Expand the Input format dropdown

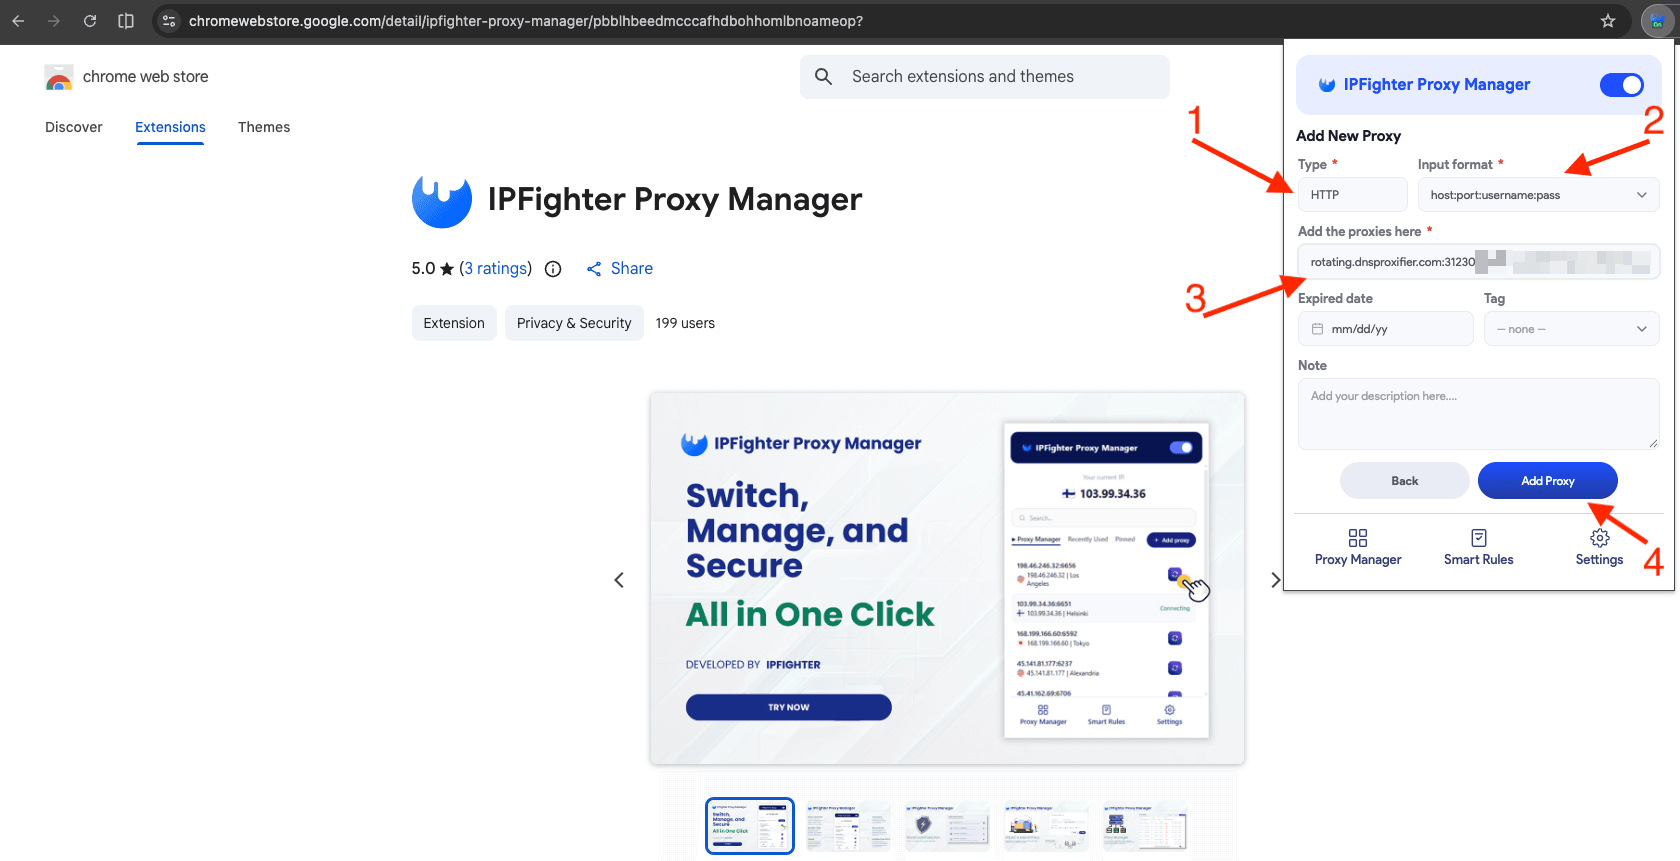click(1538, 195)
